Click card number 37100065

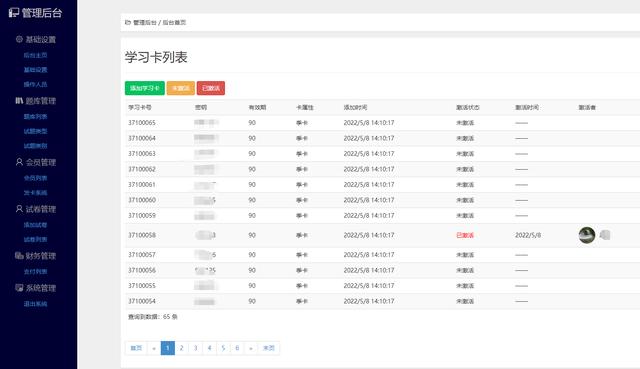point(142,122)
